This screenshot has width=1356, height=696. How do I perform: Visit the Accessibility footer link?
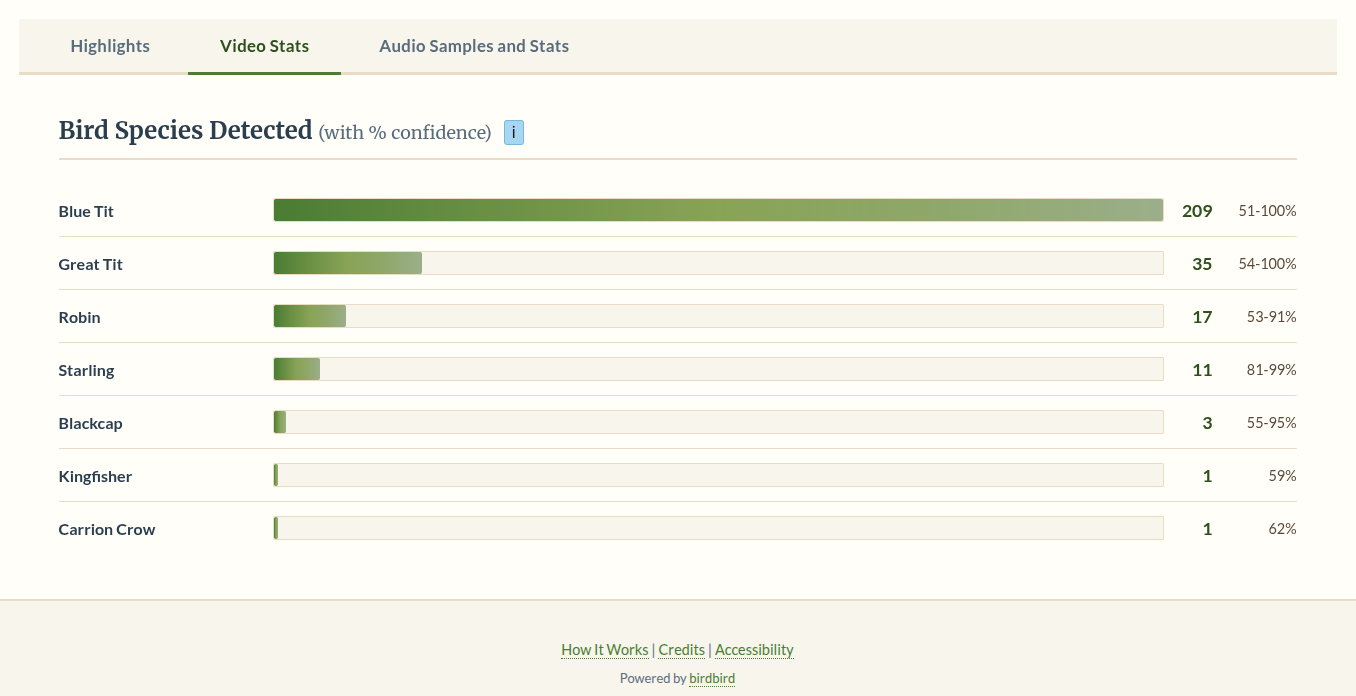(754, 650)
